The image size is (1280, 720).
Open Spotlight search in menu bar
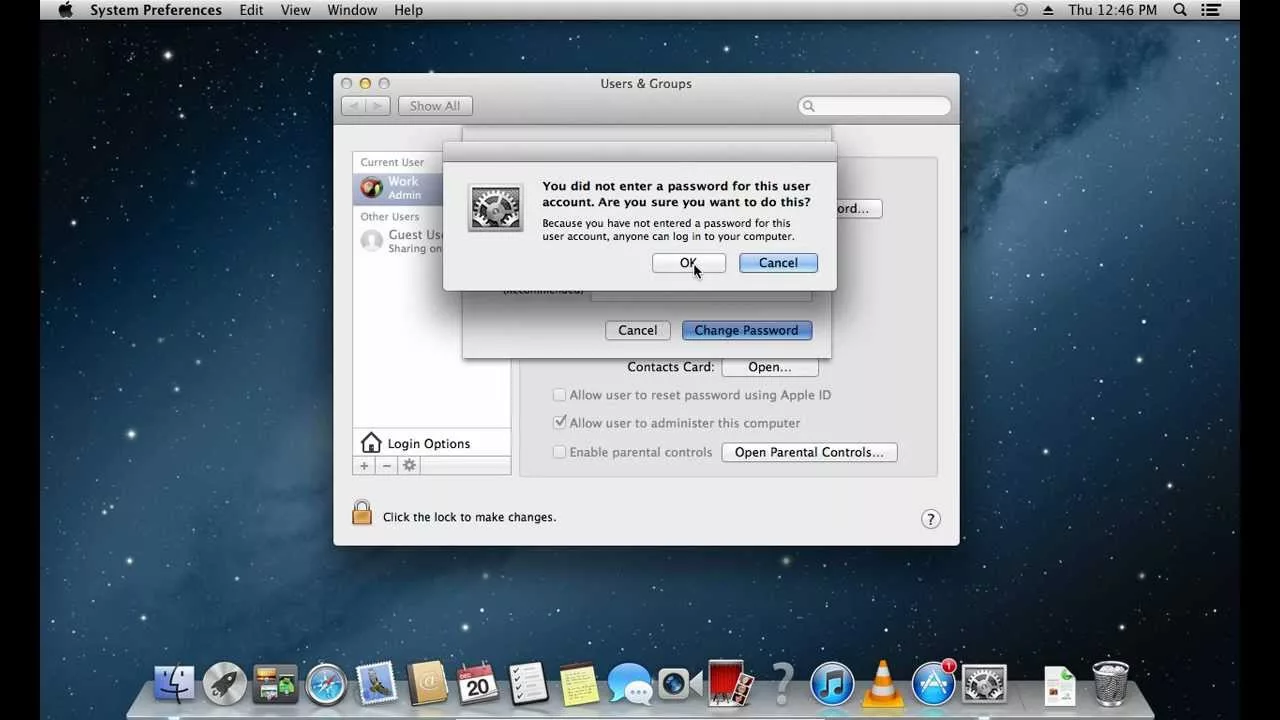point(1180,10)
